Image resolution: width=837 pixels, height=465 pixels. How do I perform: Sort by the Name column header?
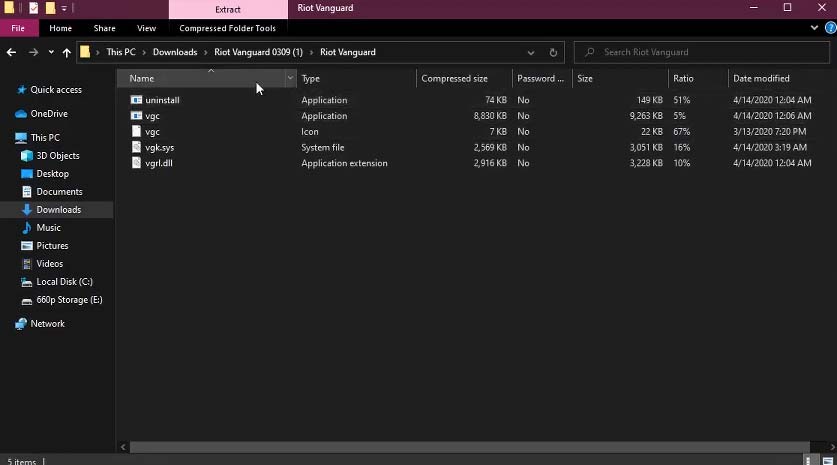click(x=201, y=78)
